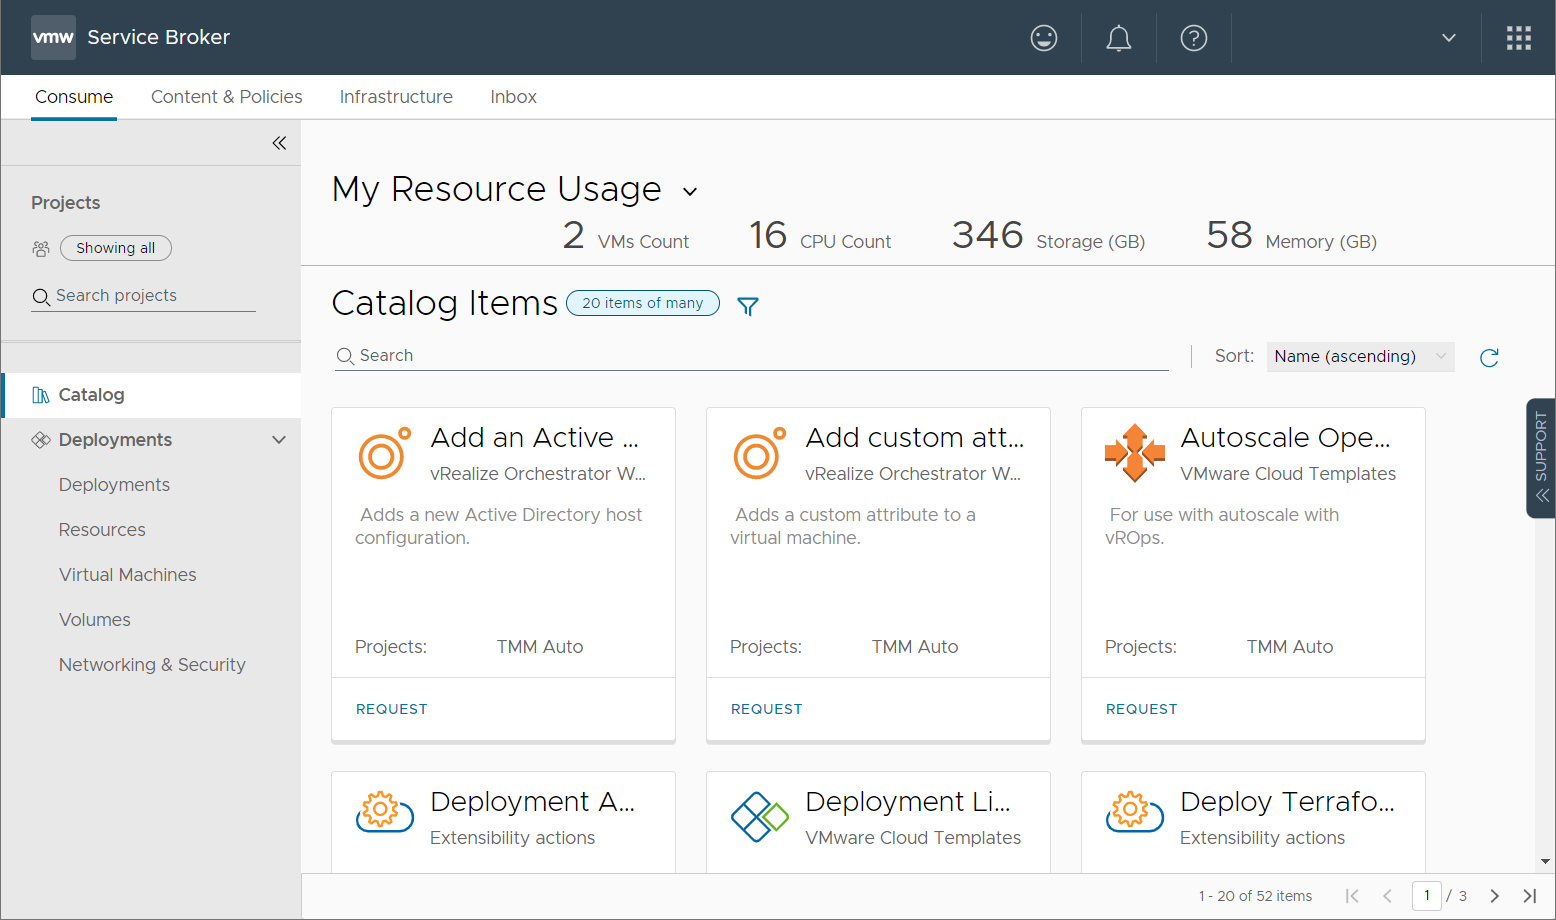Click the Catalog sidebar icon

[x=41, y=395]
